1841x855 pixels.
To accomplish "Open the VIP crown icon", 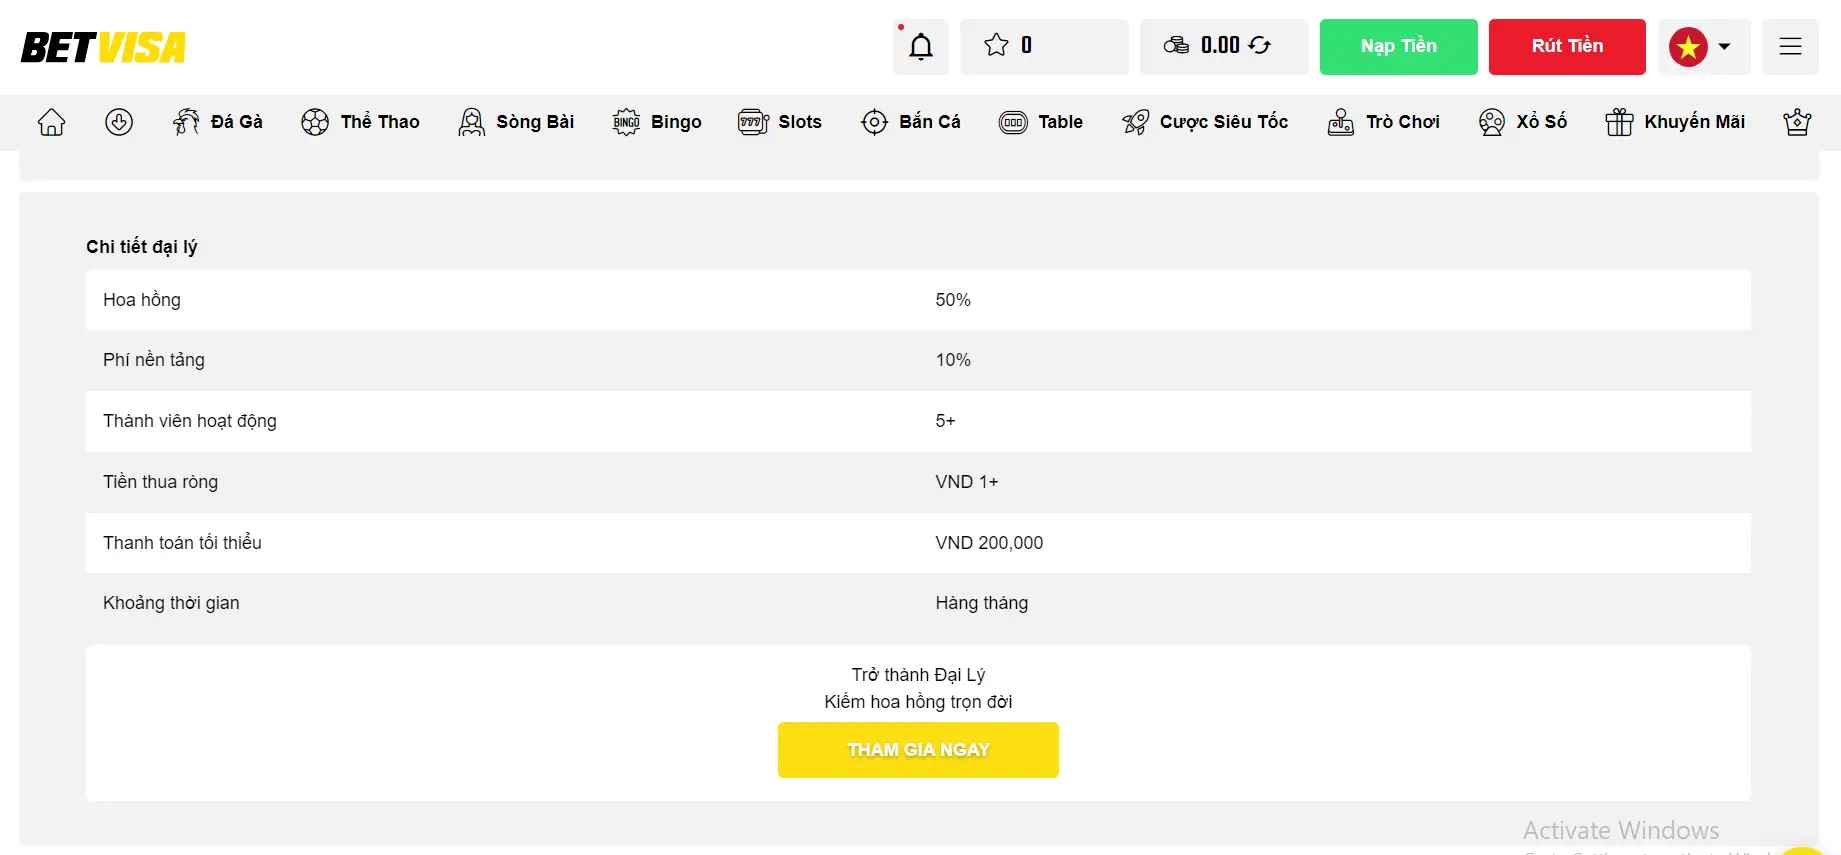I will click(1796, 122).
